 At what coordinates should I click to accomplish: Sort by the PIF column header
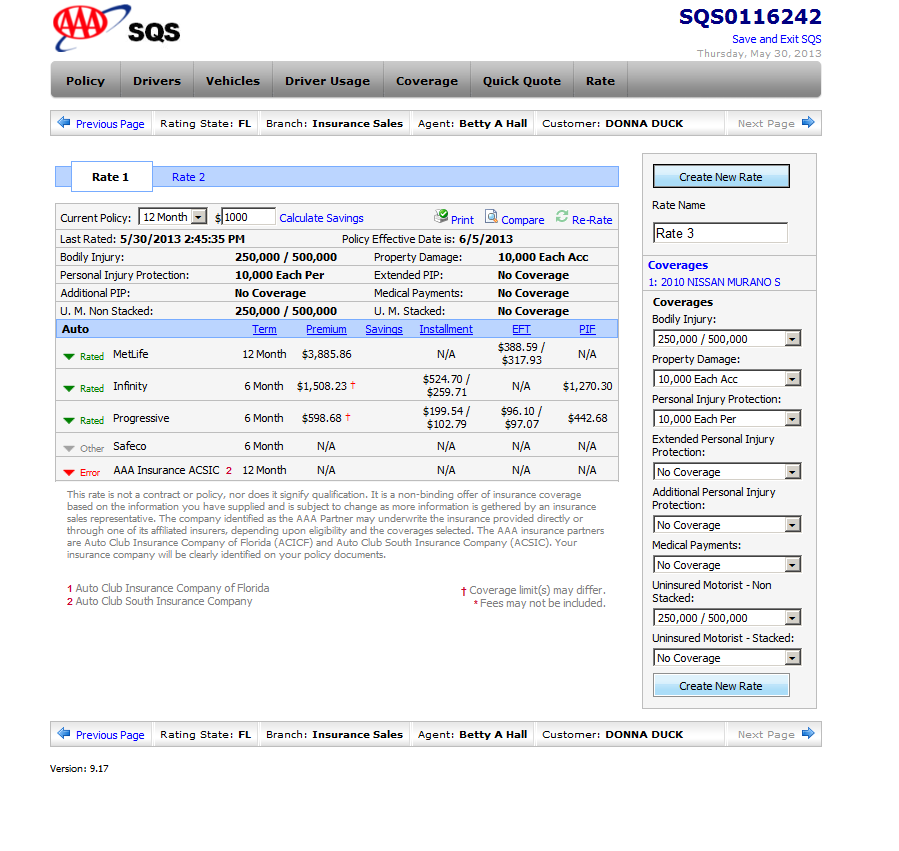coord(587,329)
